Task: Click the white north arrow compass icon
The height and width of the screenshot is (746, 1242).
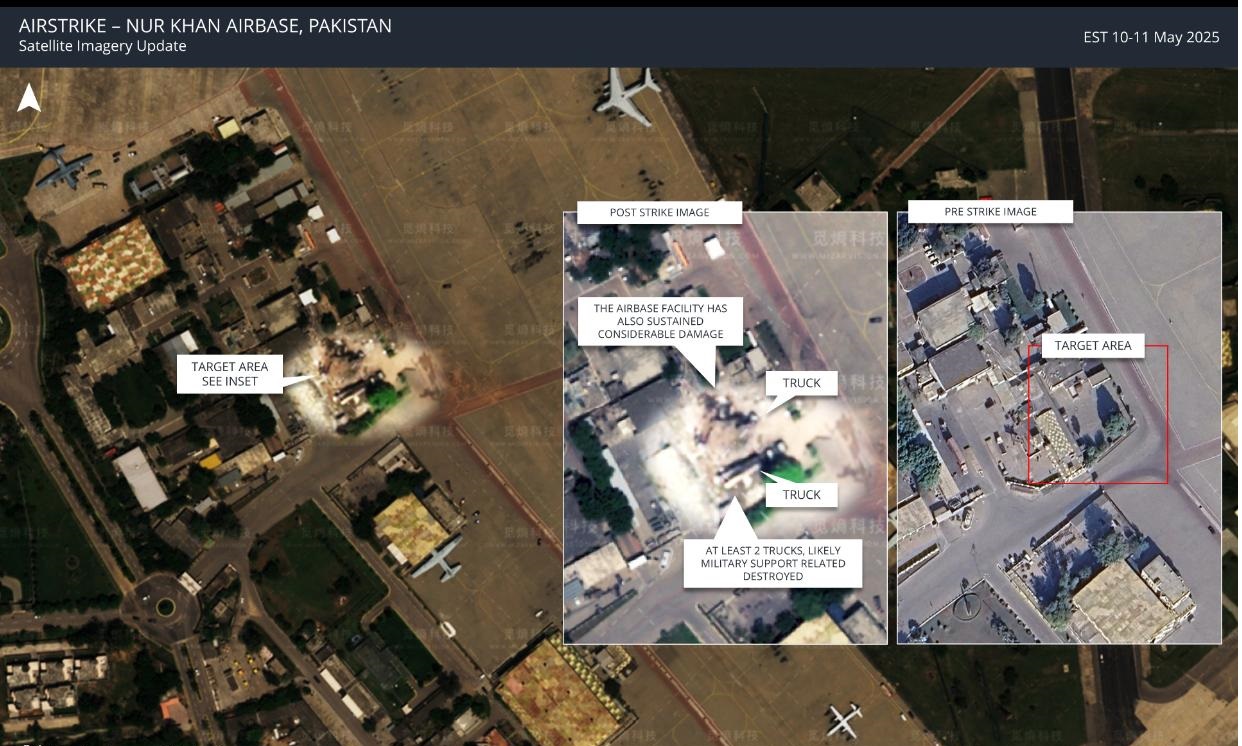Action: click(x=29, y=97)
